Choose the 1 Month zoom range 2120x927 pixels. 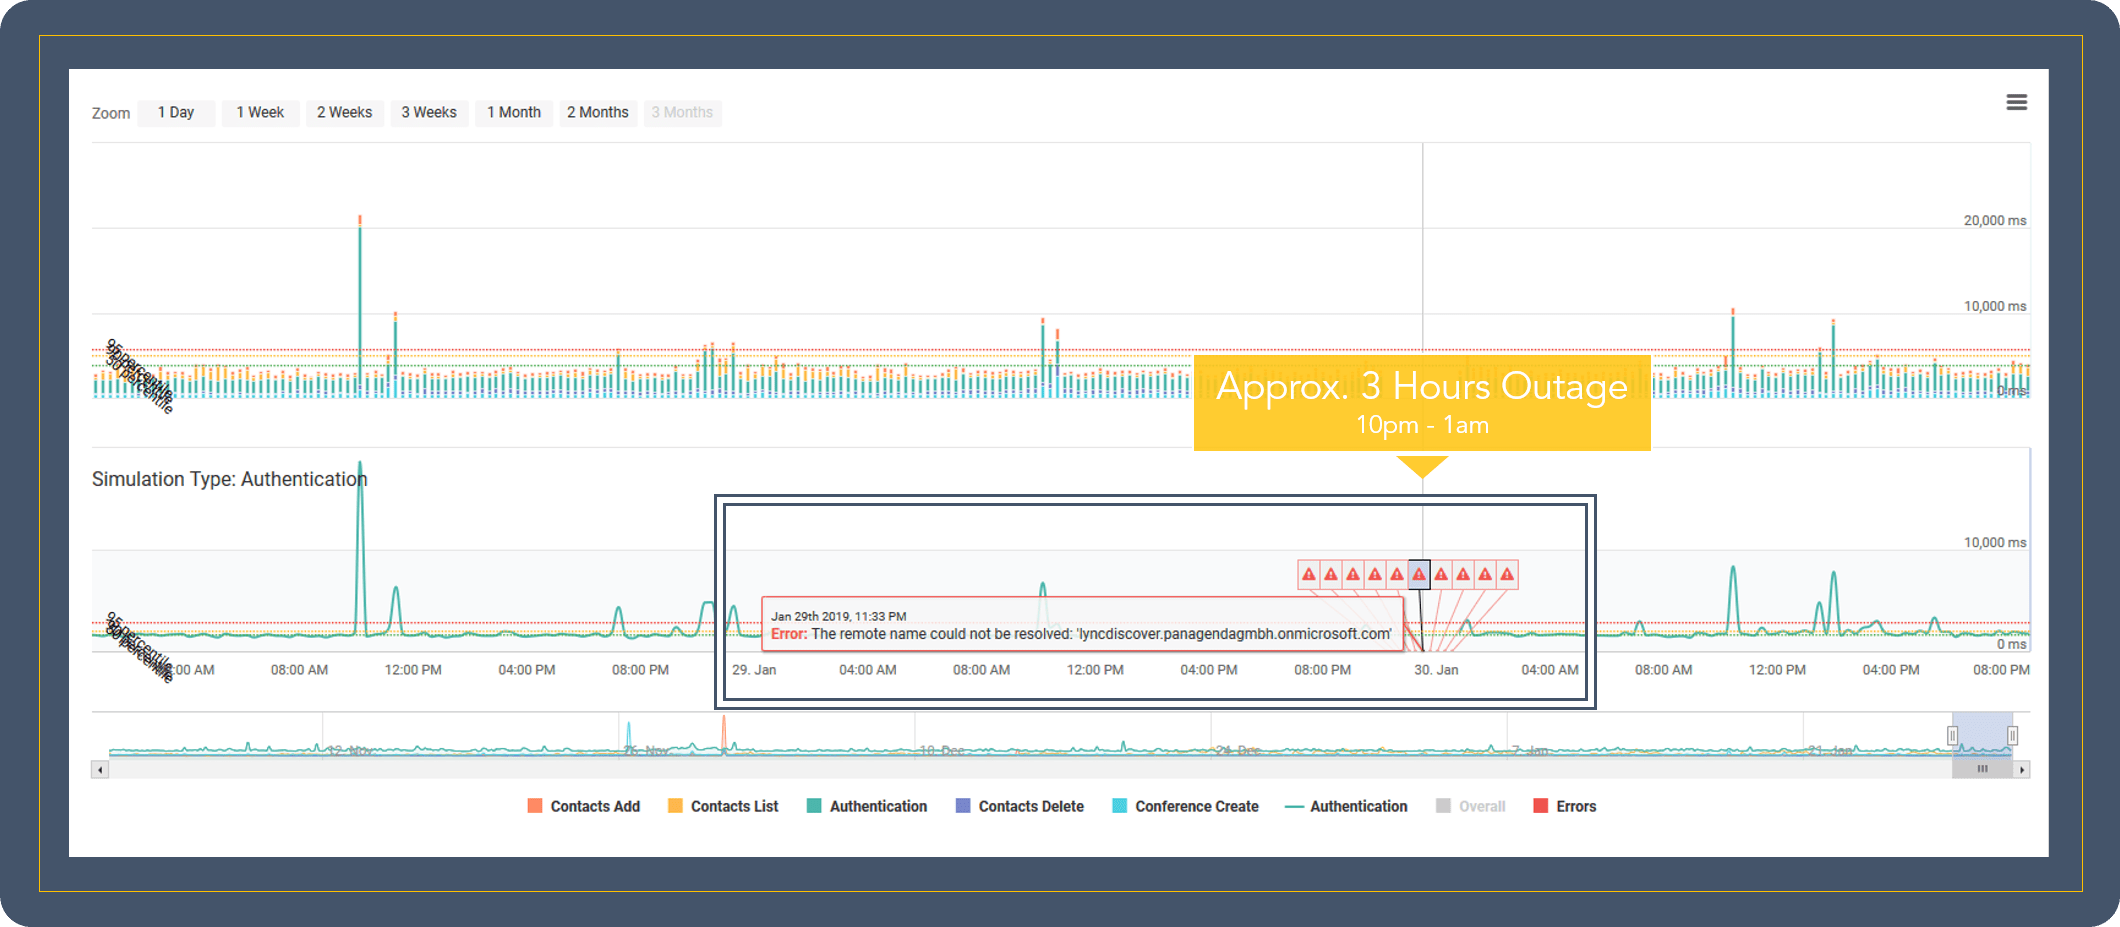pyautogui.click(x=514, y=112)
